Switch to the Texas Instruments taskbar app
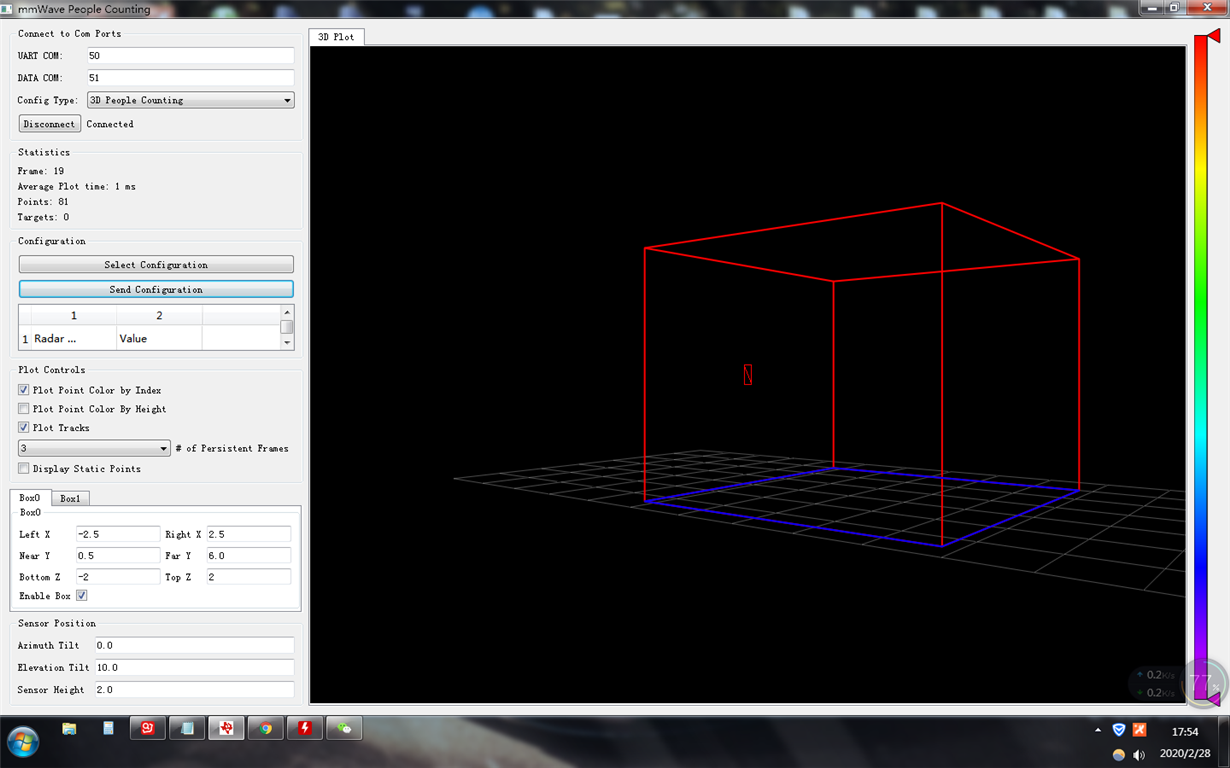This screenshot has height=768, width=1230. 226,729
